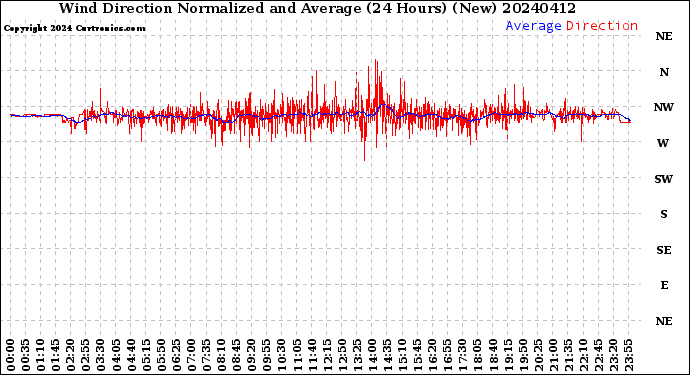
Task: Click the 04:05 time axis label
Action: coord(116,355)
